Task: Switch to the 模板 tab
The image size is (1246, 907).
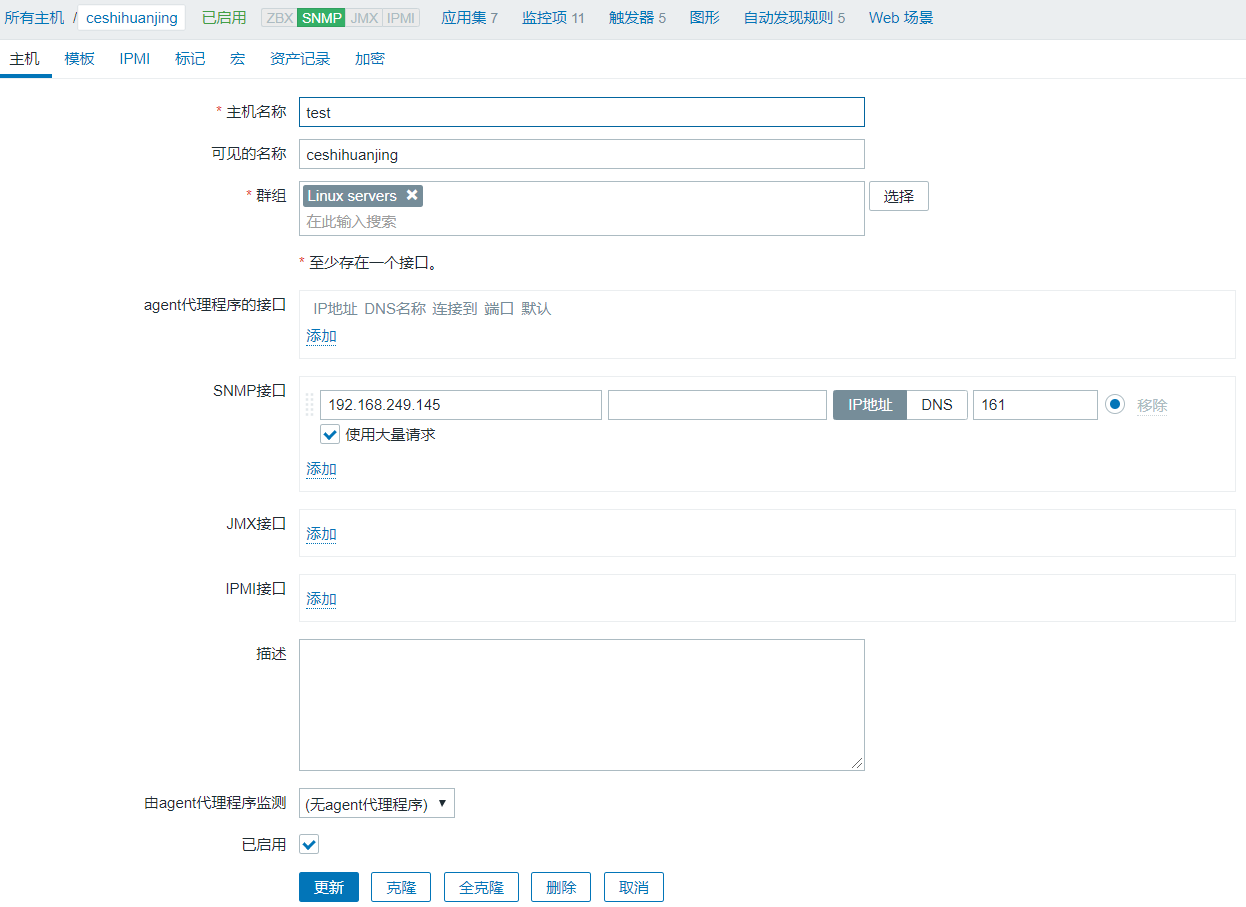Action: click(78, 59)
